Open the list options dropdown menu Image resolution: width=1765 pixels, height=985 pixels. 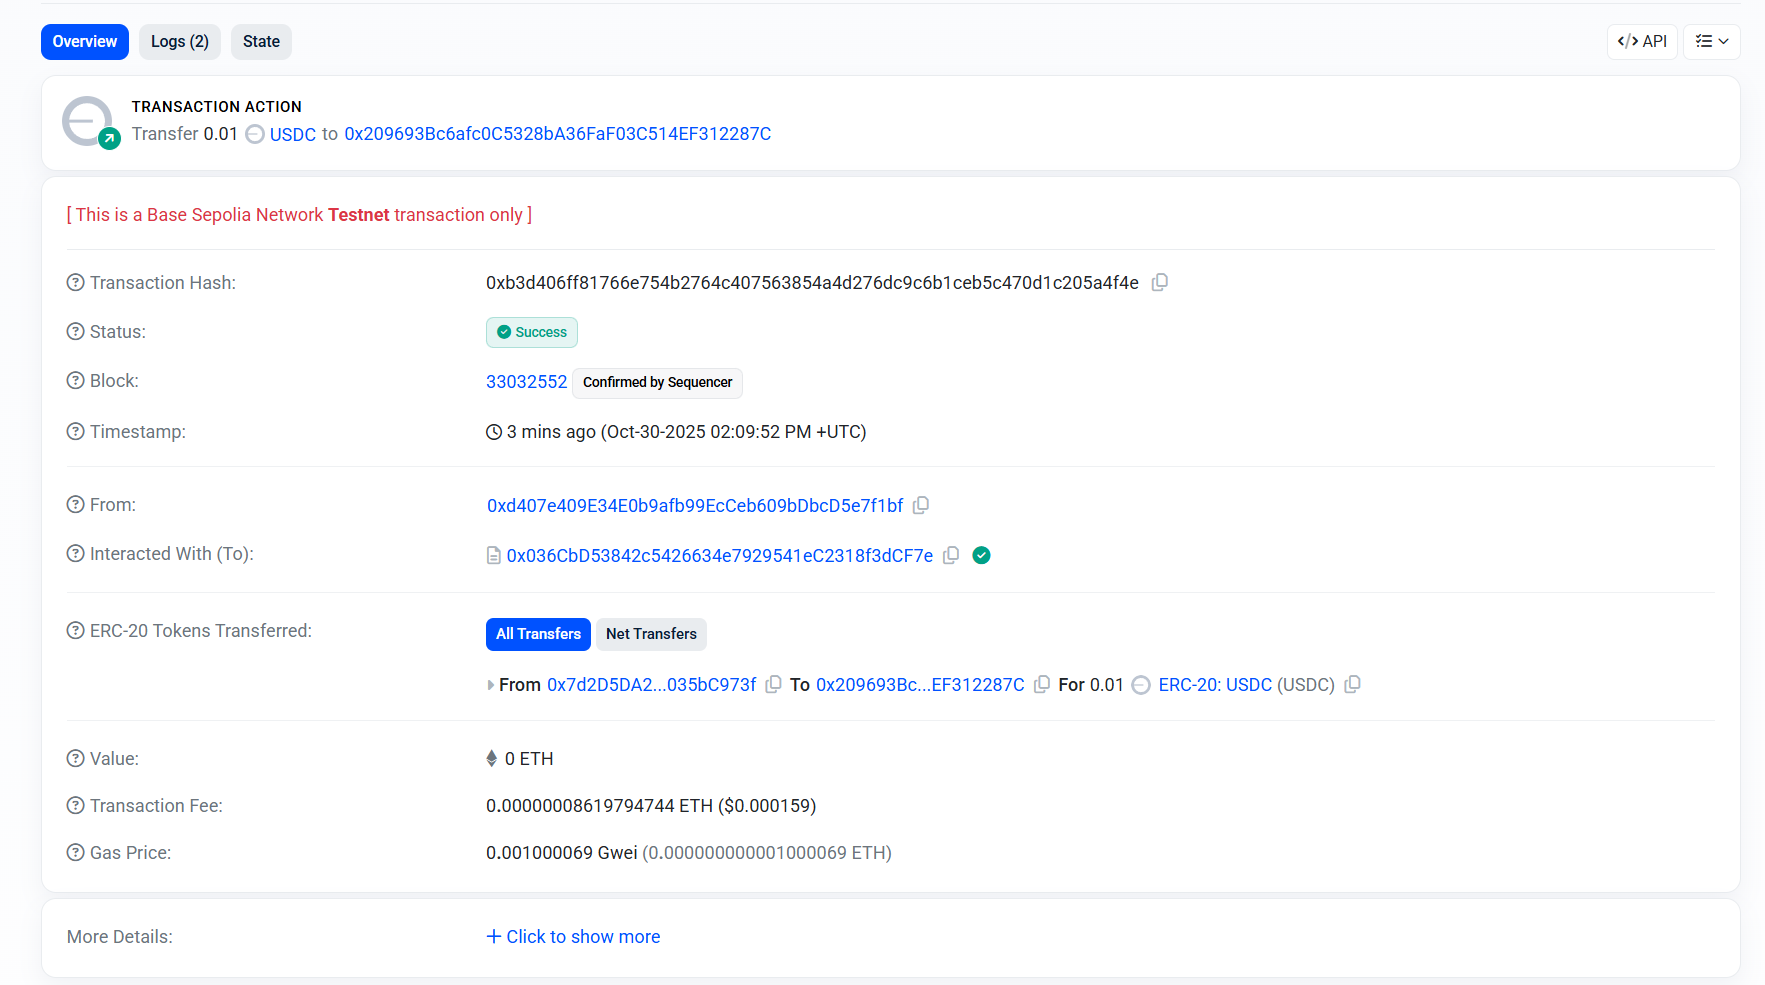pyautogui.click(x=1711, y=42)
